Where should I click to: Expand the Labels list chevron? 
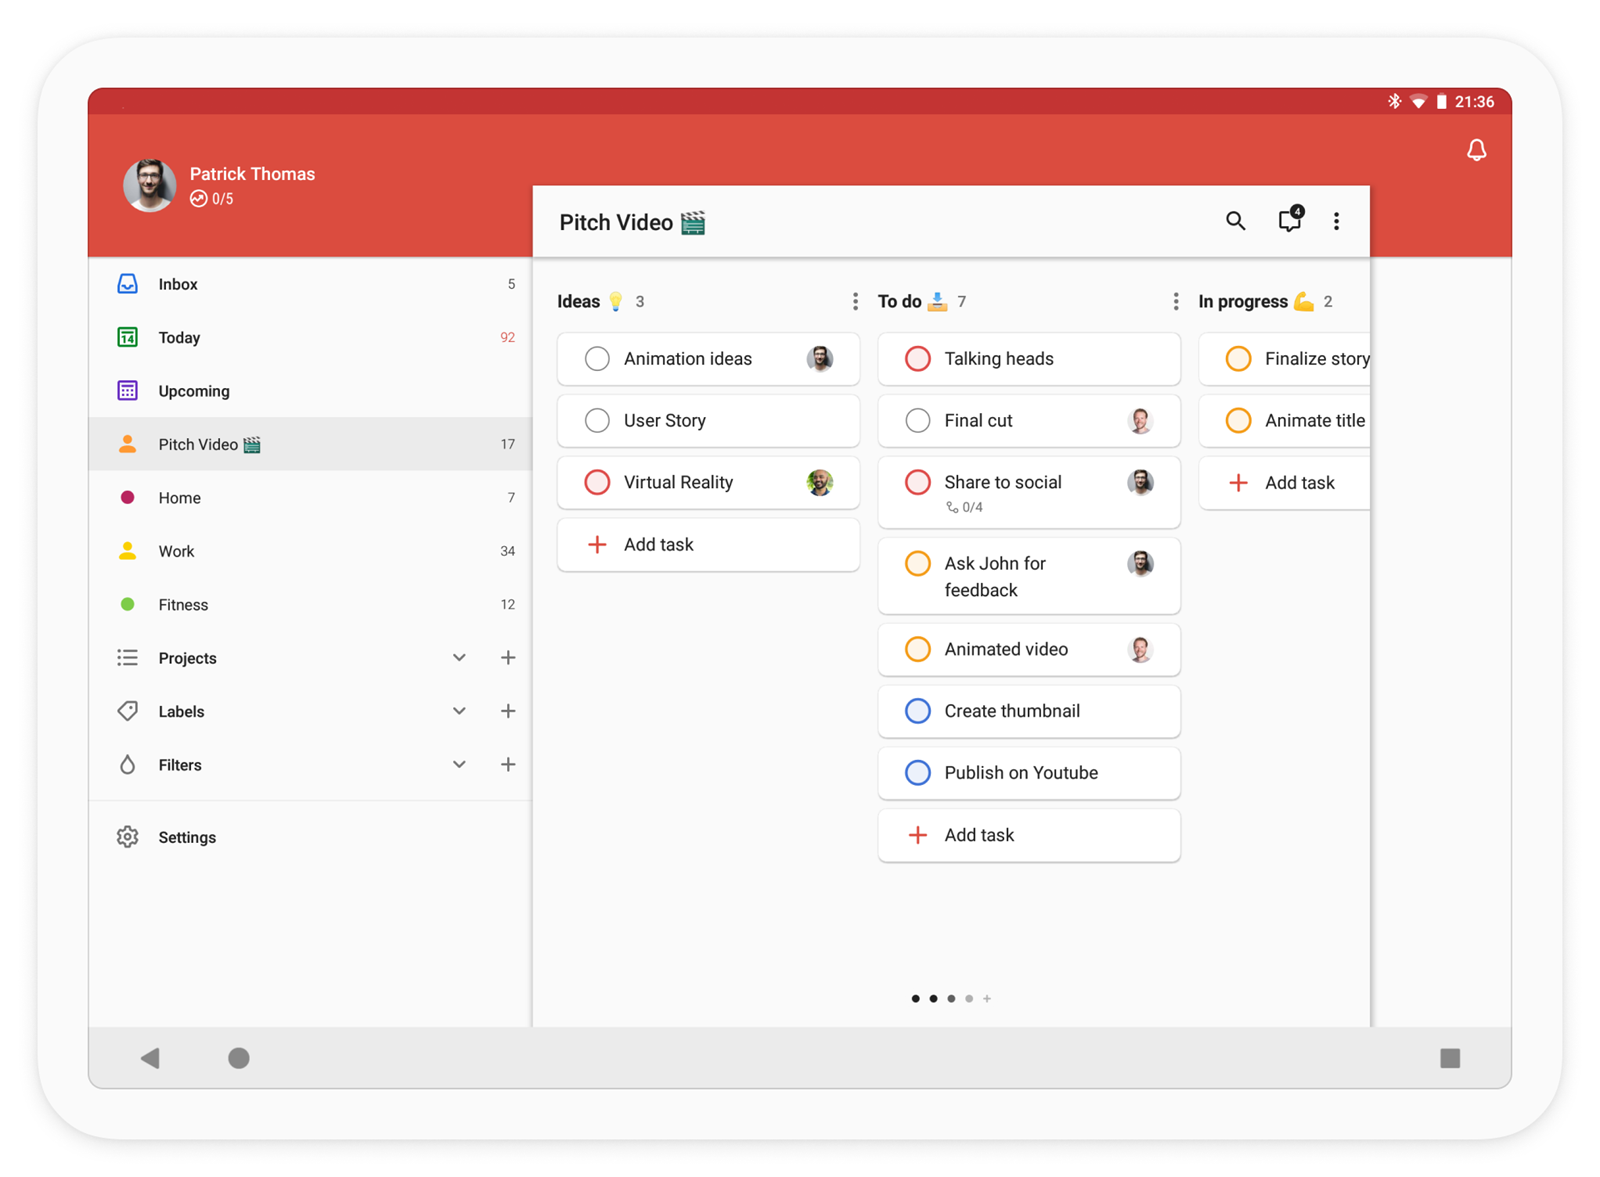[x=459, y=711]
